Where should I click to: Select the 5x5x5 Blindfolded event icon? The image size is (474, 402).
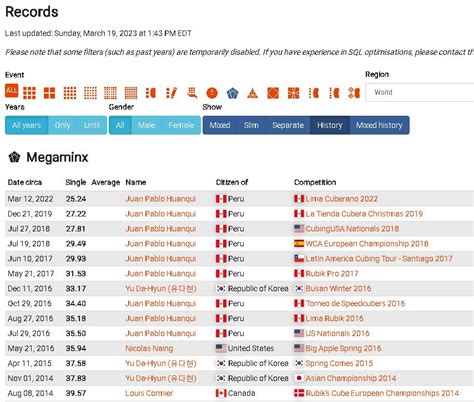(334, 93)
